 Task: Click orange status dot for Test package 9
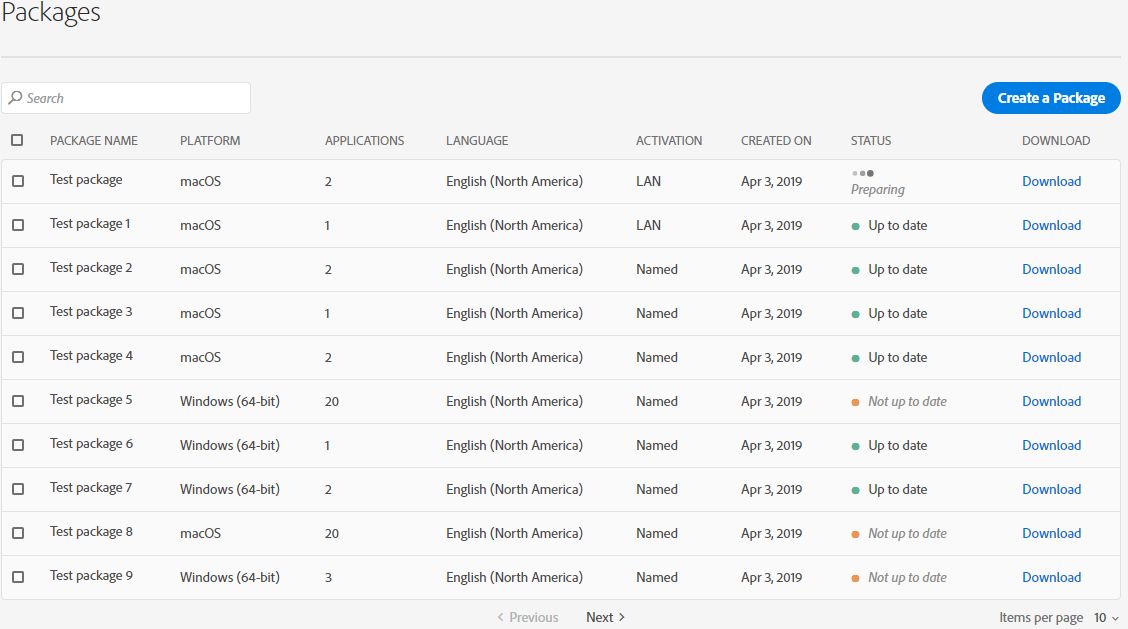(856, 578)
